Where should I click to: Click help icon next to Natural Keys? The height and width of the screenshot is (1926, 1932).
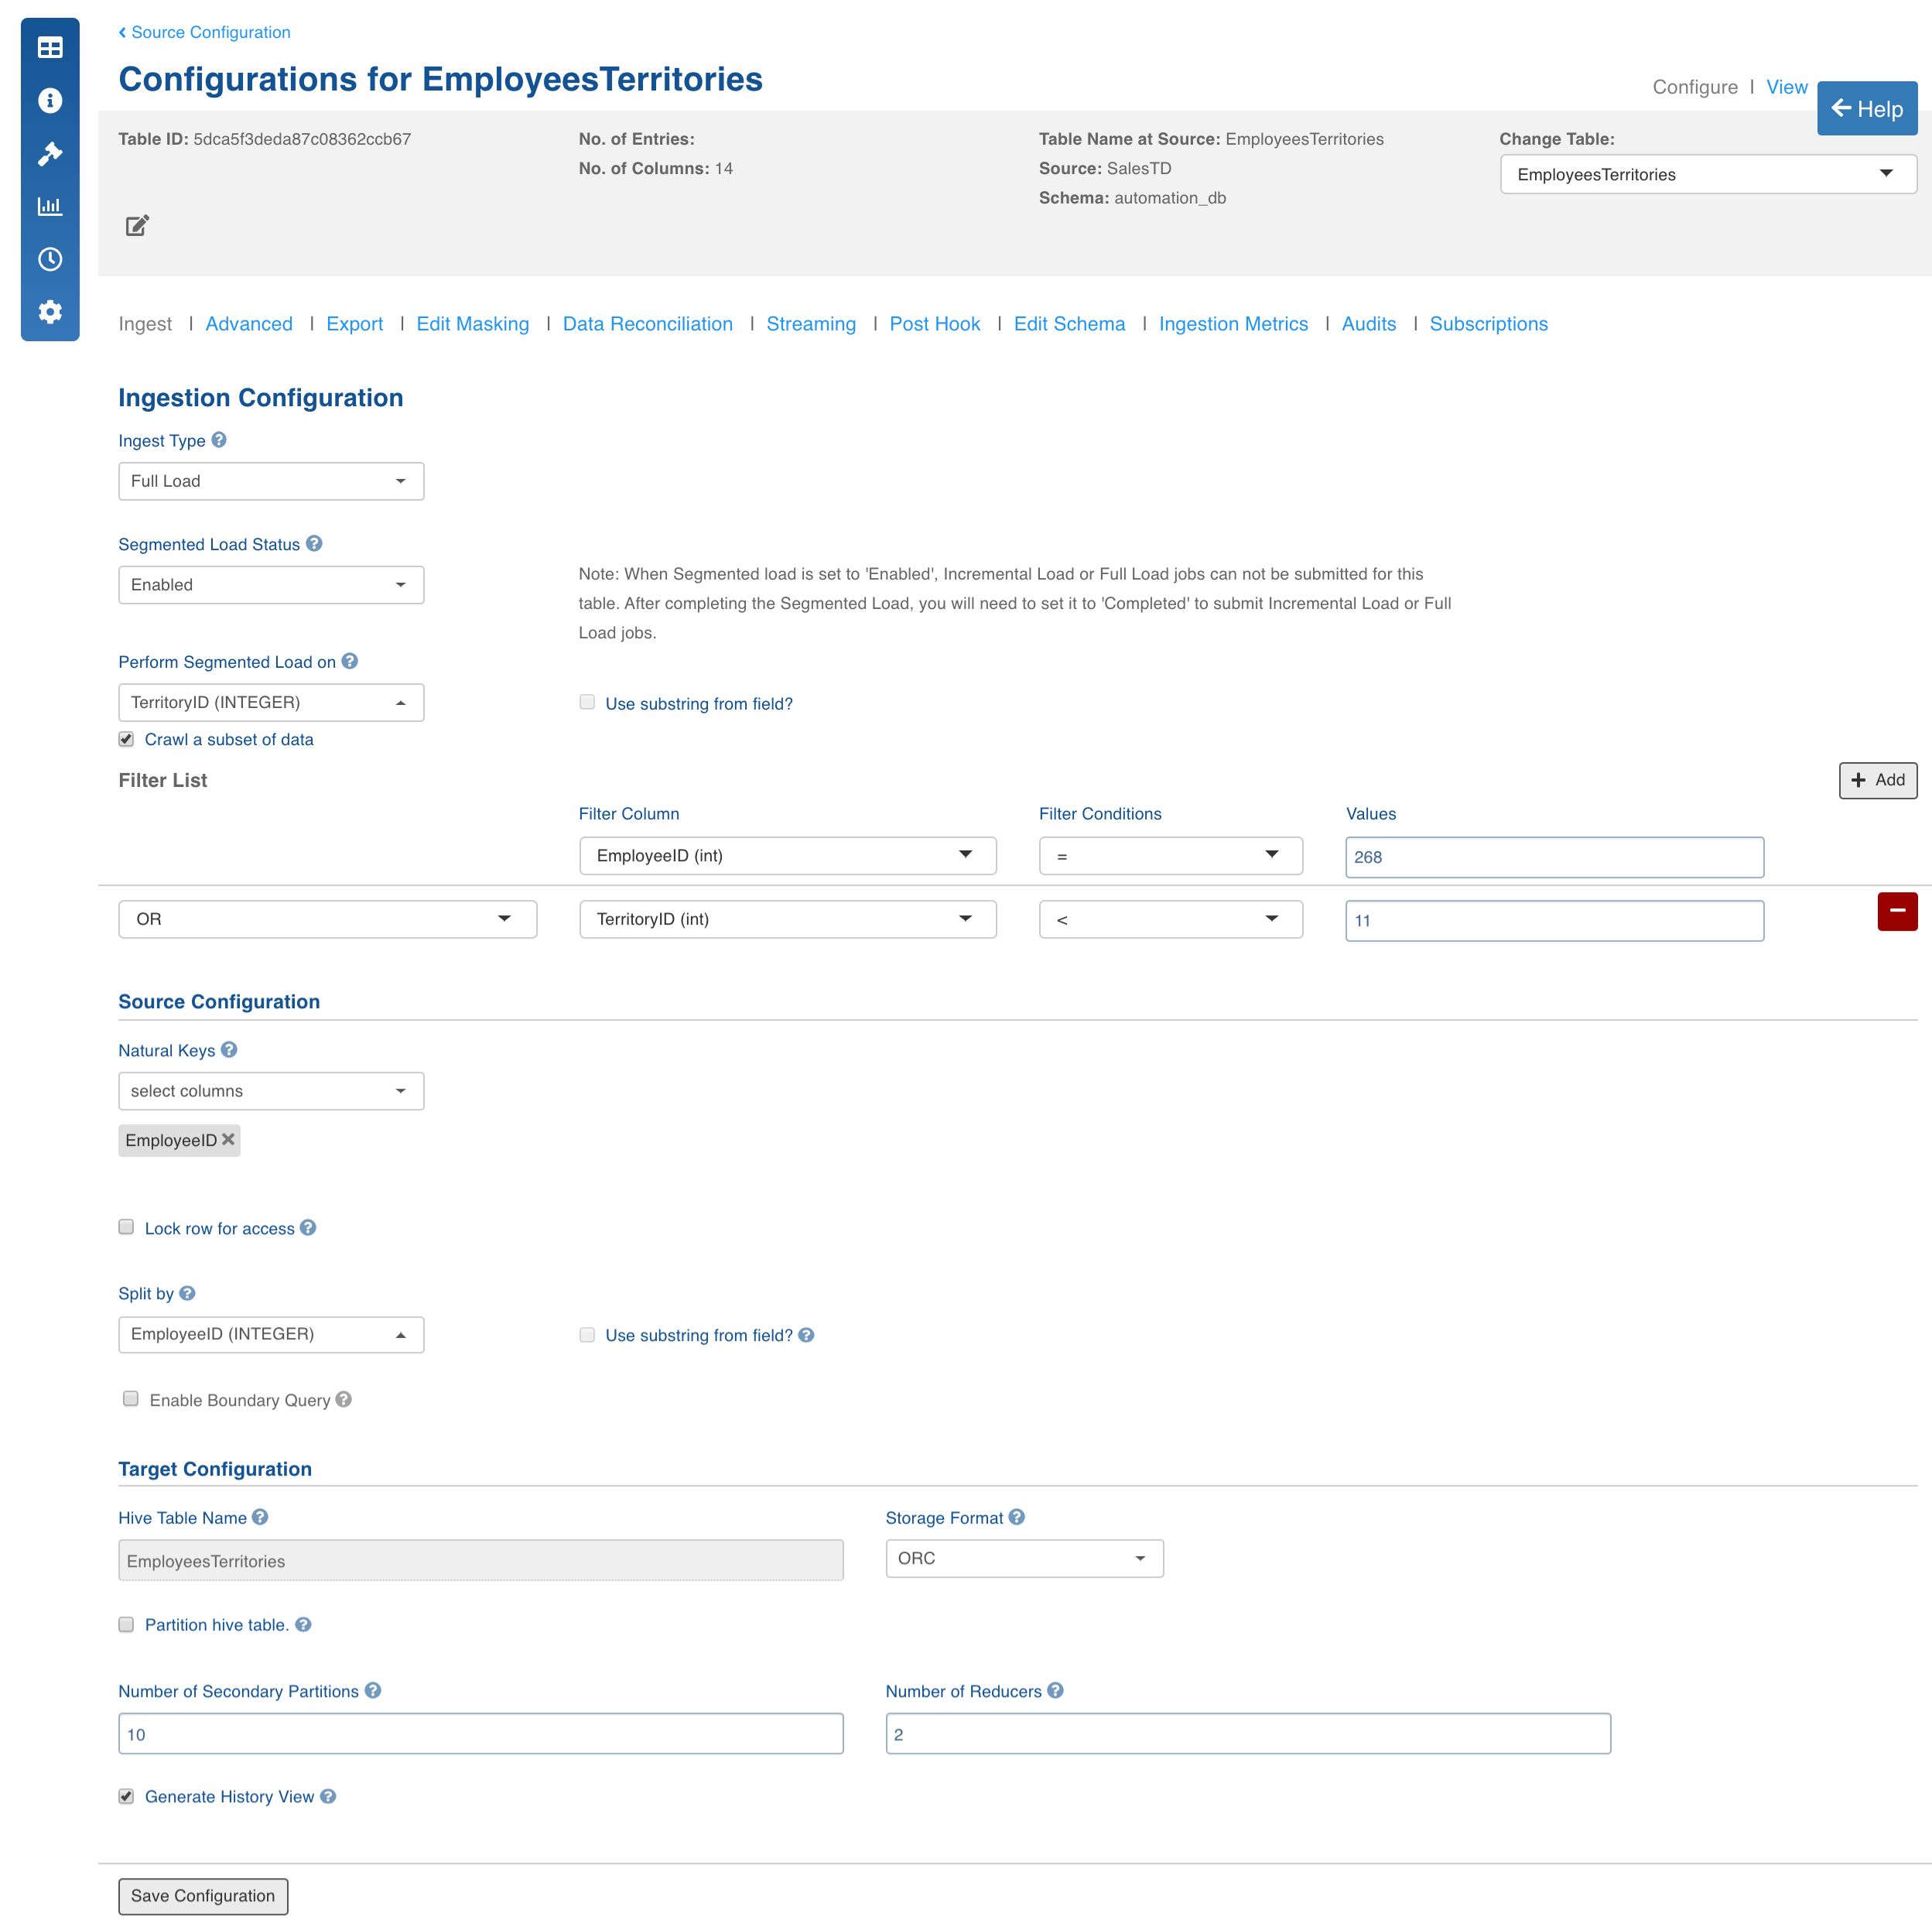(x=229, y=1049)
